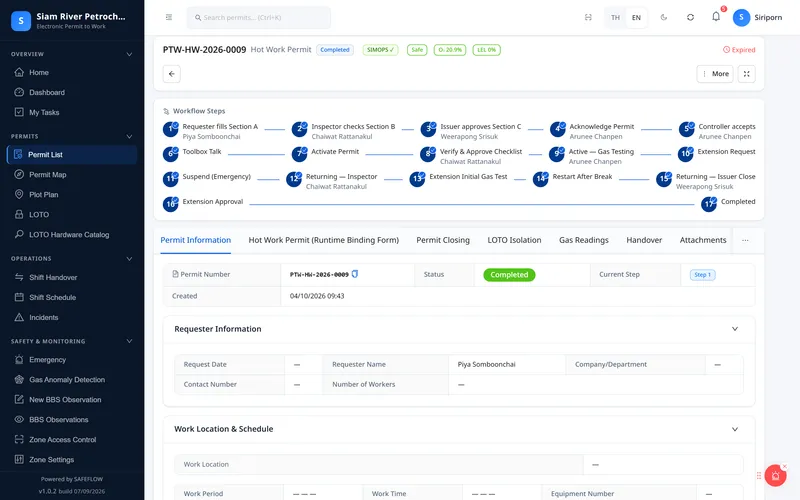
Task: Open Incidents warning page
Action: tap(71, 317)
